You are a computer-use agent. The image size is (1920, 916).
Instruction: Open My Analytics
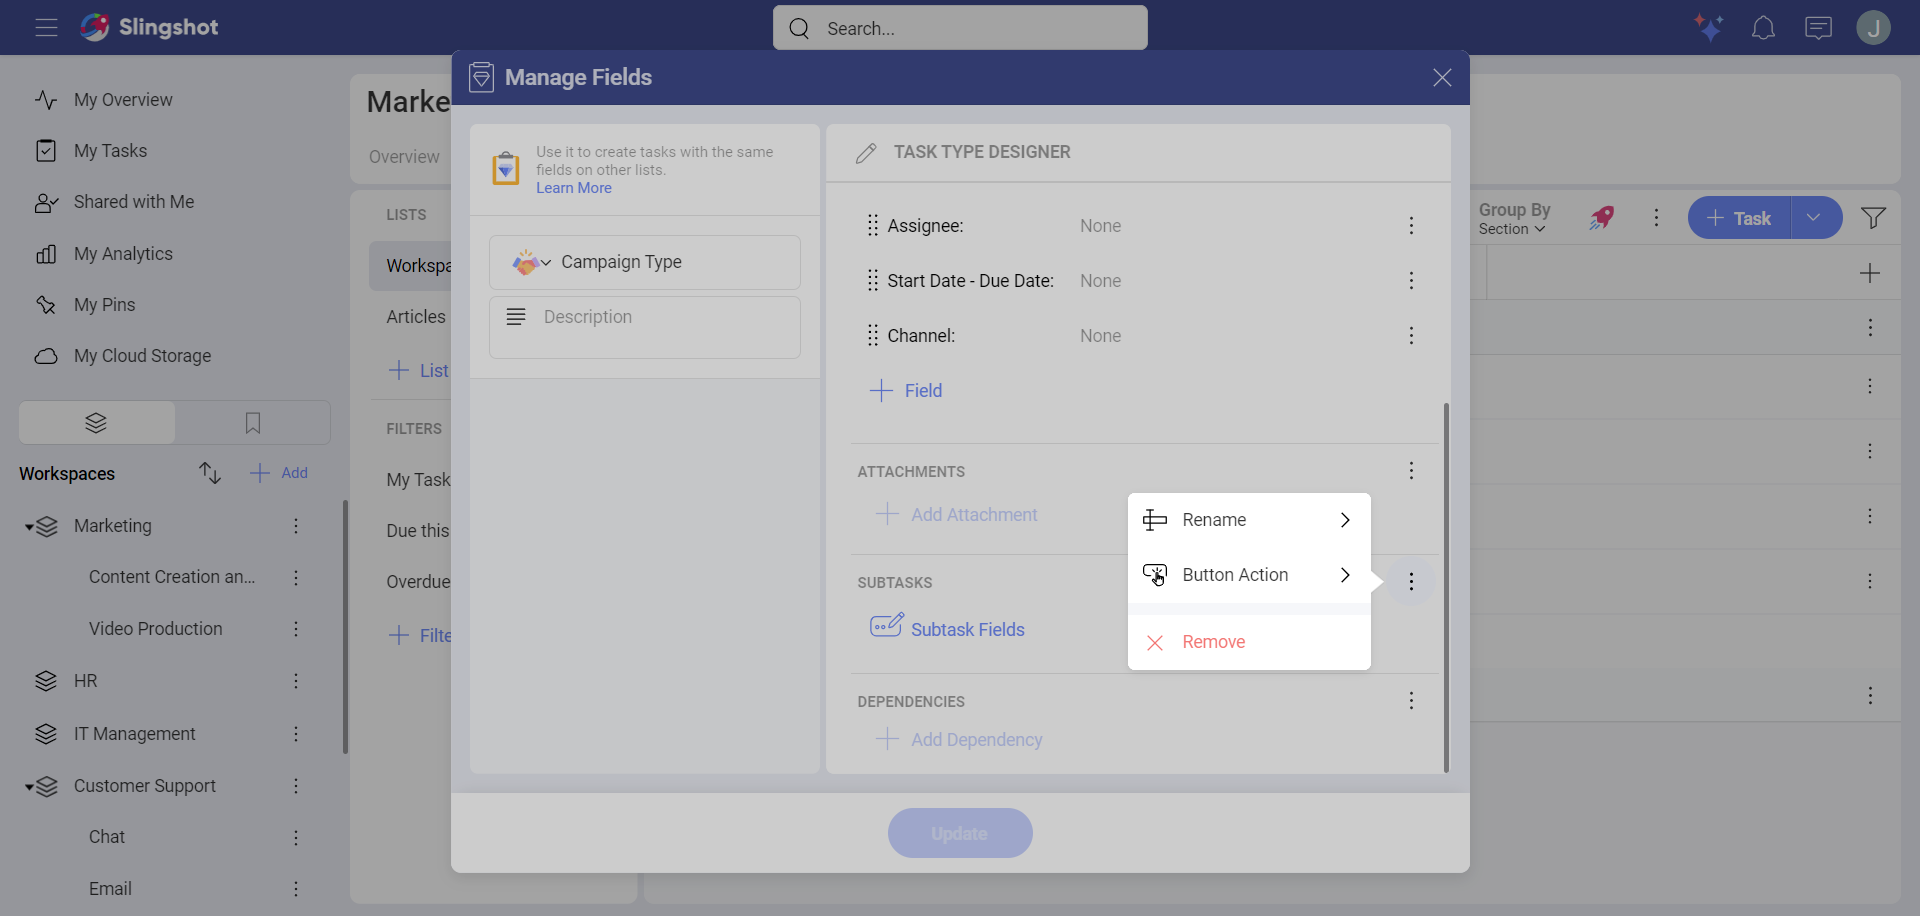click(123, 254)
